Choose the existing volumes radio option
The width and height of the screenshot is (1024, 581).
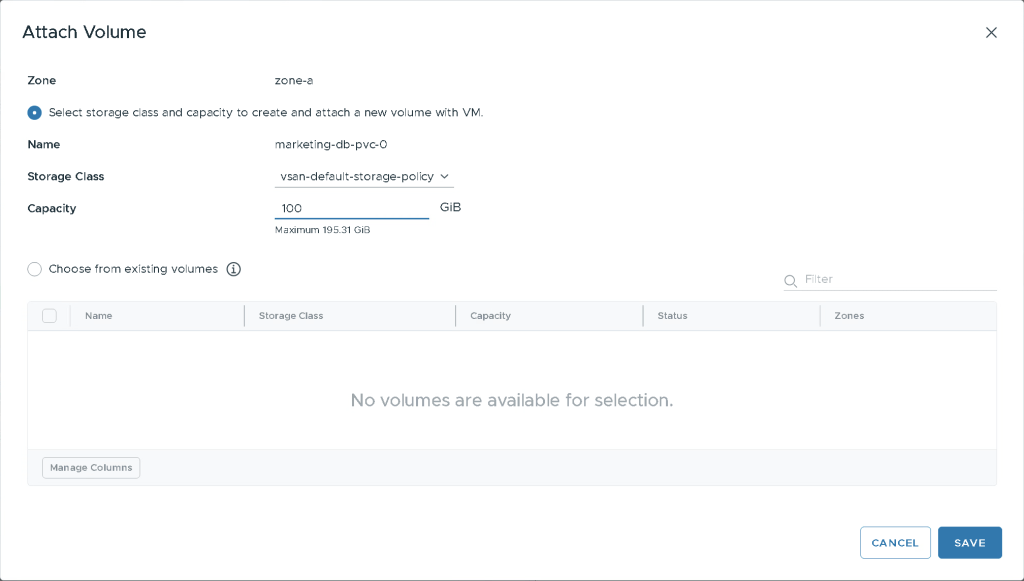click(35, 269)
